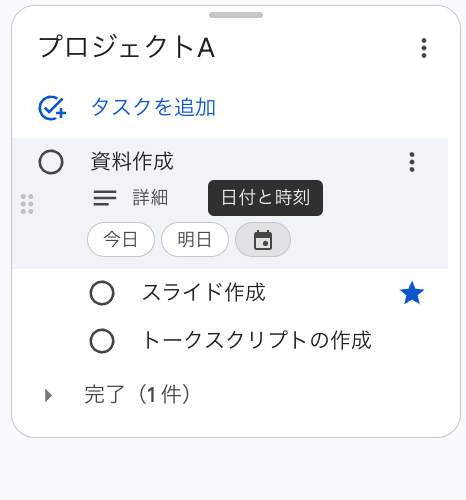Select the タスクを追加 link

[154, 107]
